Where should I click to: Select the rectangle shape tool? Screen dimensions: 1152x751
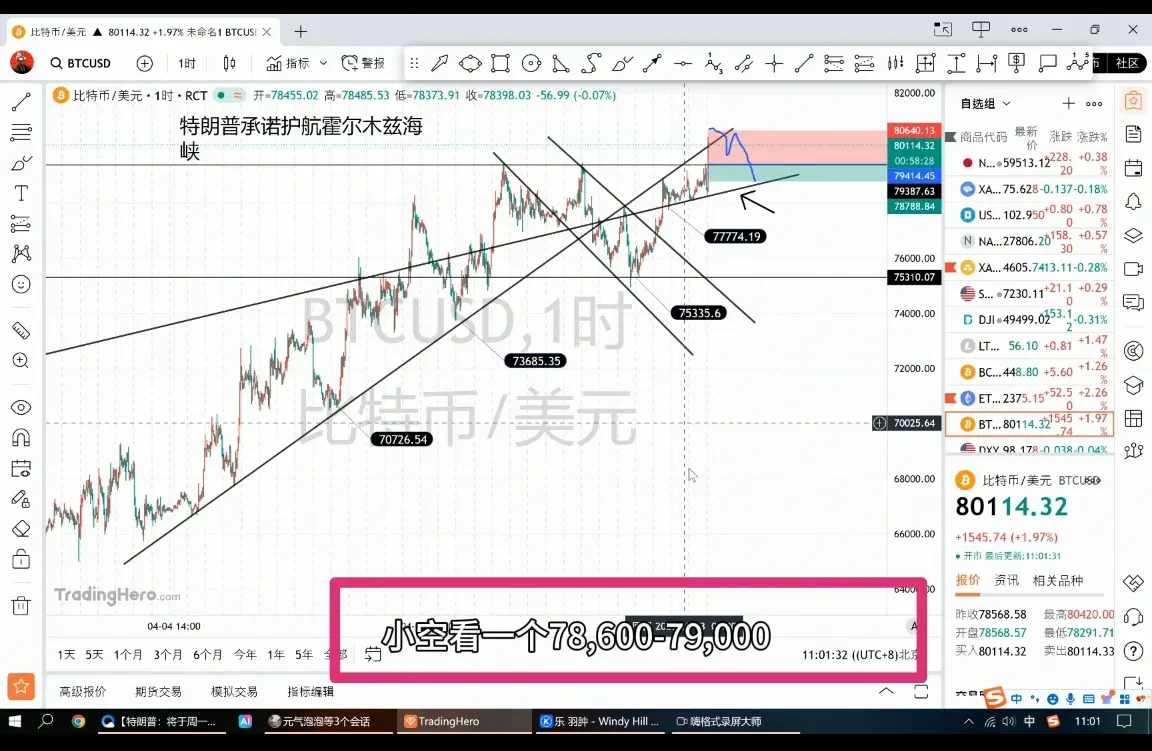point(500,63)
